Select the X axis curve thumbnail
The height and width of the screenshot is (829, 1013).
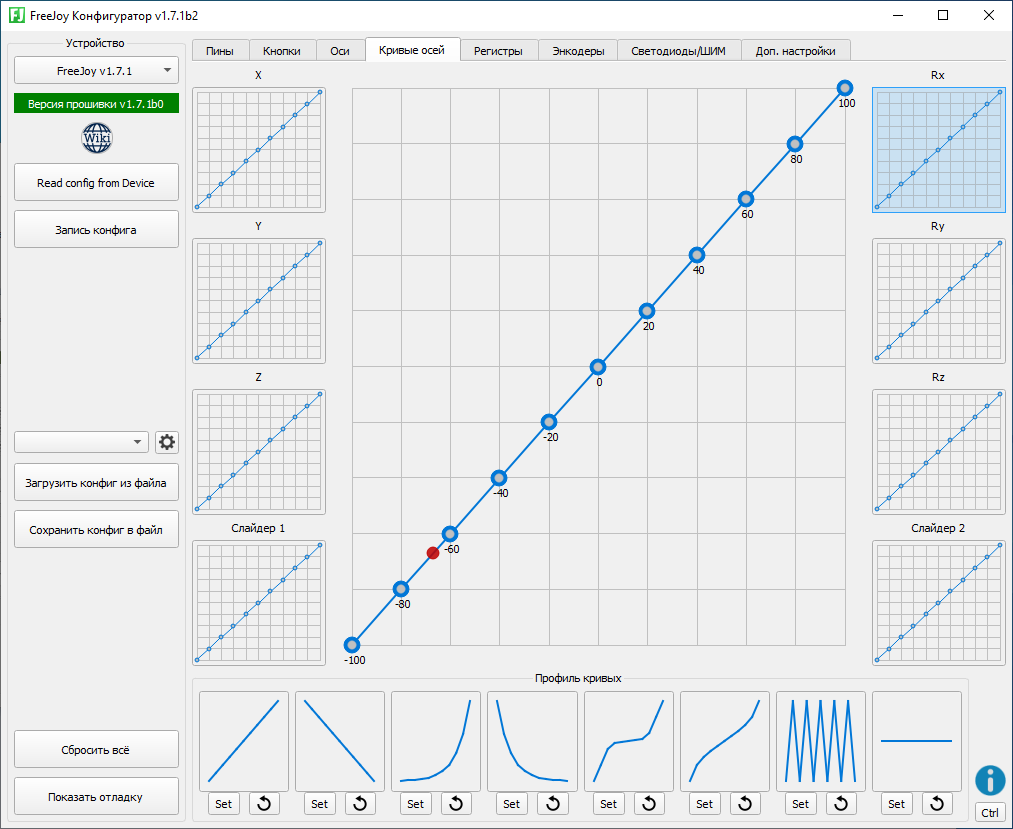pyautogui.click(x=258, y=149)
